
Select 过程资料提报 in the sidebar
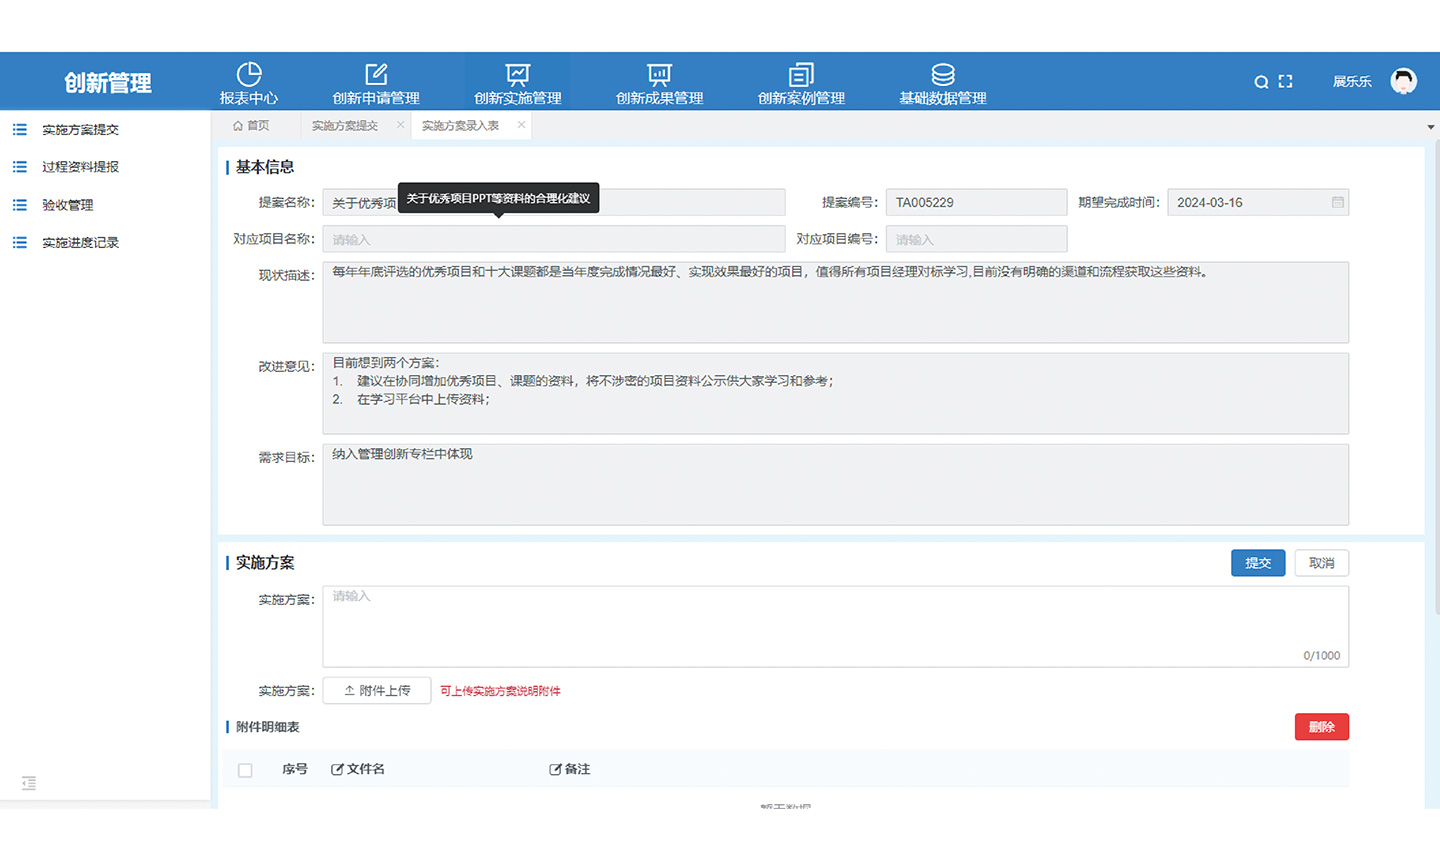(x=80, y=167)
